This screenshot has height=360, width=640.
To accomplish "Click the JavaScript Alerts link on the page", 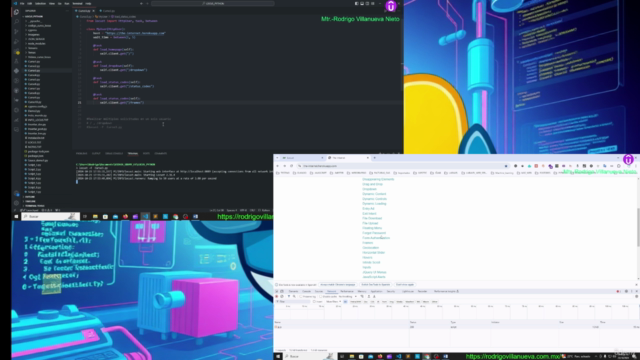I will click(x=374, y=277).
